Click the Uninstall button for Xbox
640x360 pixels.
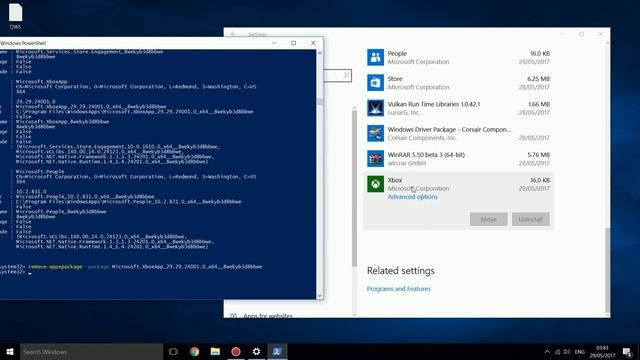tap(531, 219)
